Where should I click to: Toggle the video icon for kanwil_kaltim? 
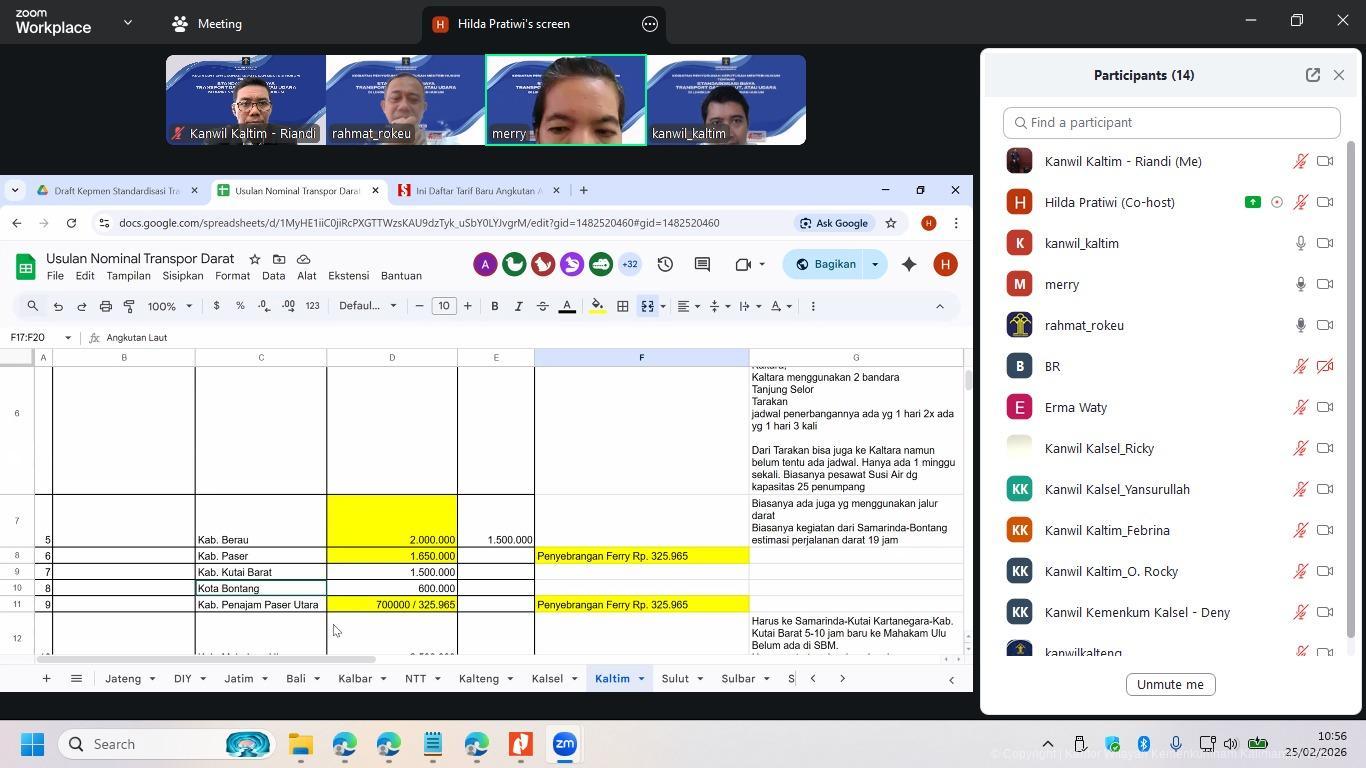[1325, 243]
